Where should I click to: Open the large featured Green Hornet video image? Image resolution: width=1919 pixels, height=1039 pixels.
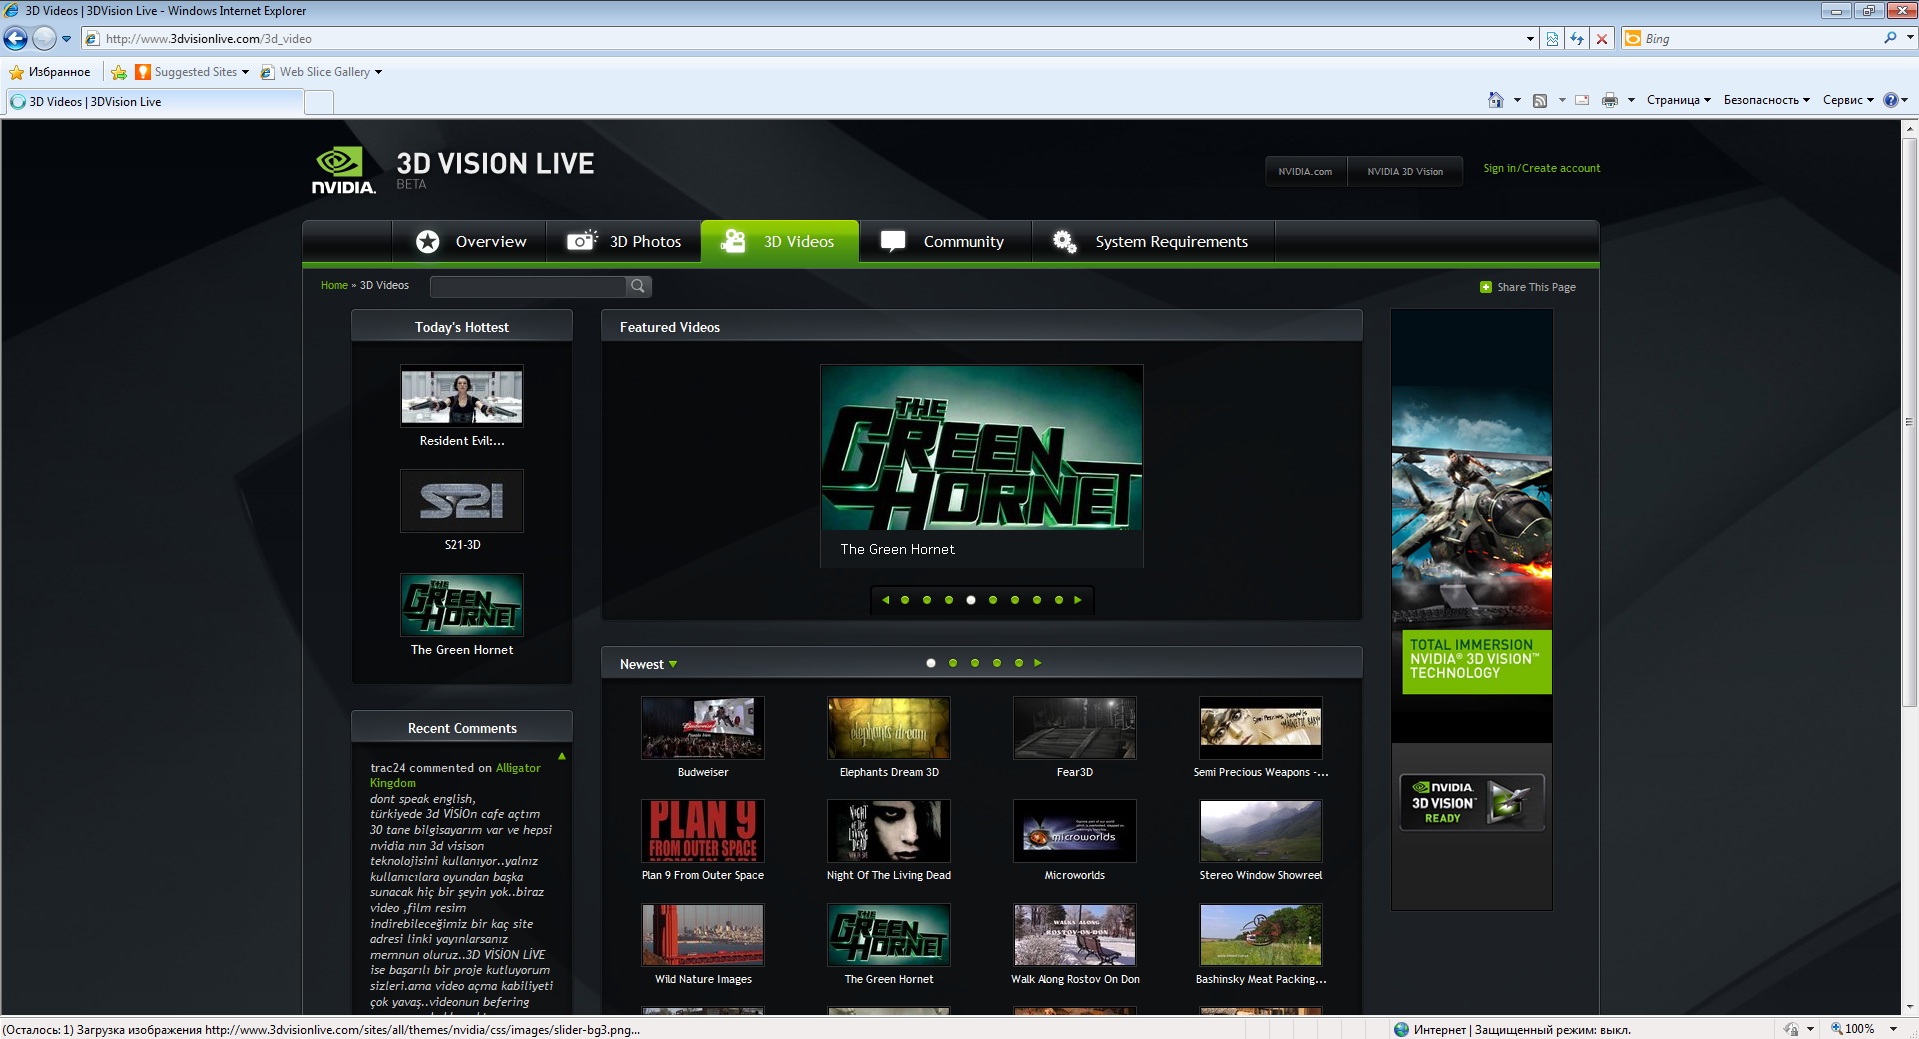click(982, 448)
